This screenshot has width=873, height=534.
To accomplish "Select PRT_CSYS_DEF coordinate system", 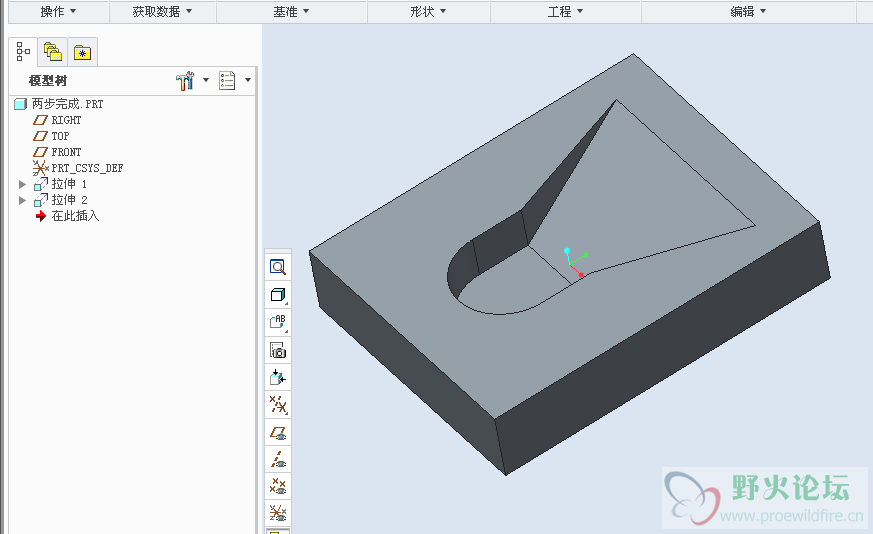I will [87, 168].
